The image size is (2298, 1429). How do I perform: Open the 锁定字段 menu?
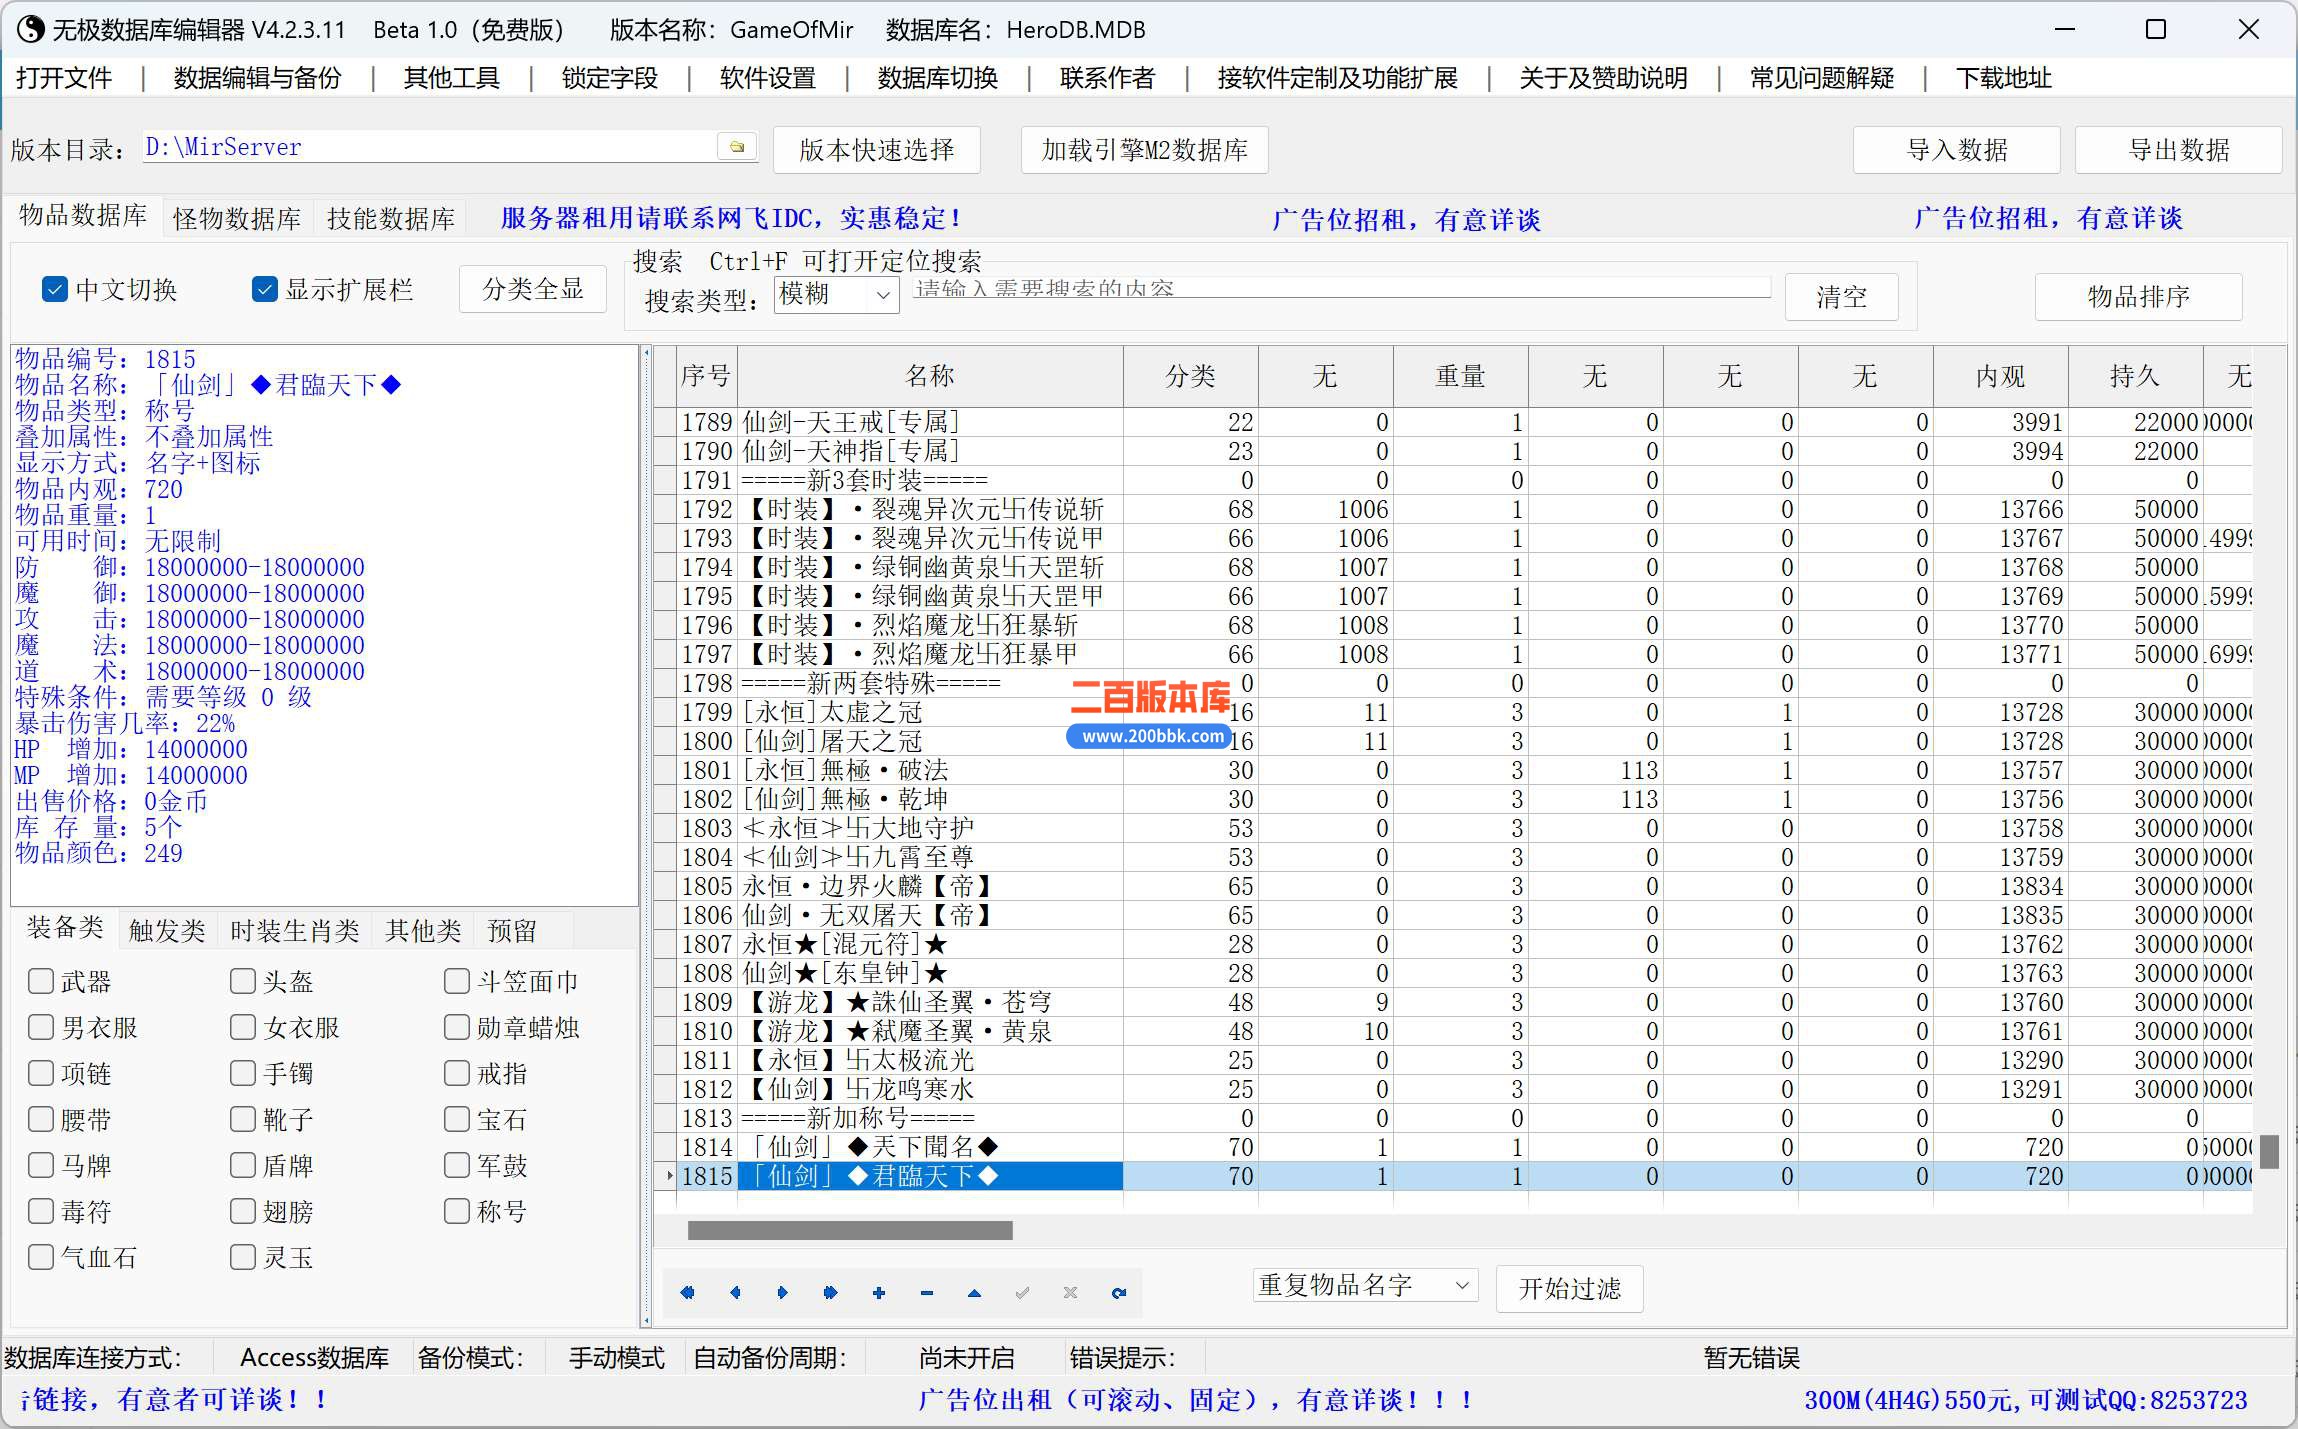pos(610,77)
